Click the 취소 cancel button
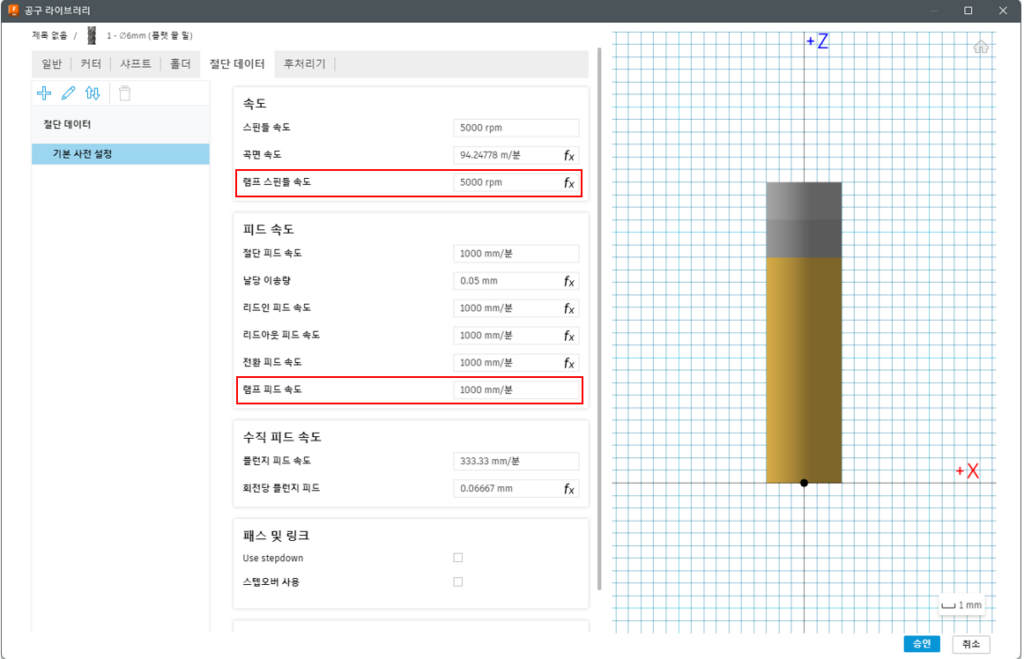 click(970, 644)
